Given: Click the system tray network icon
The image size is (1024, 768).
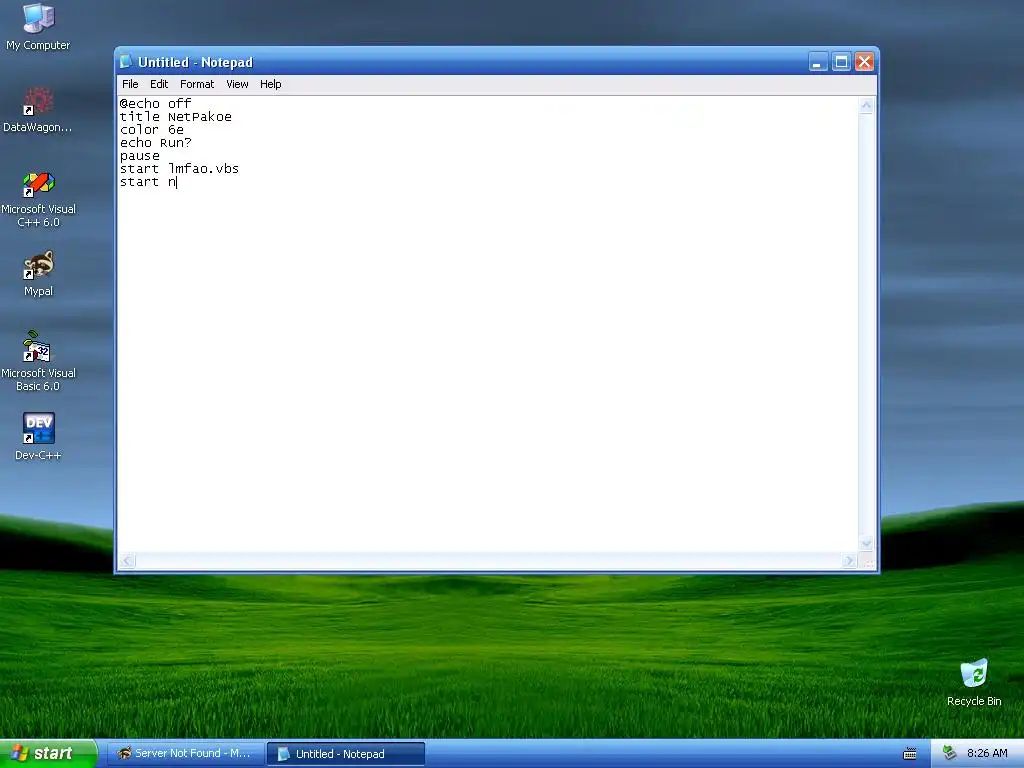Looking at the screenshot, I should coord(949,753).
